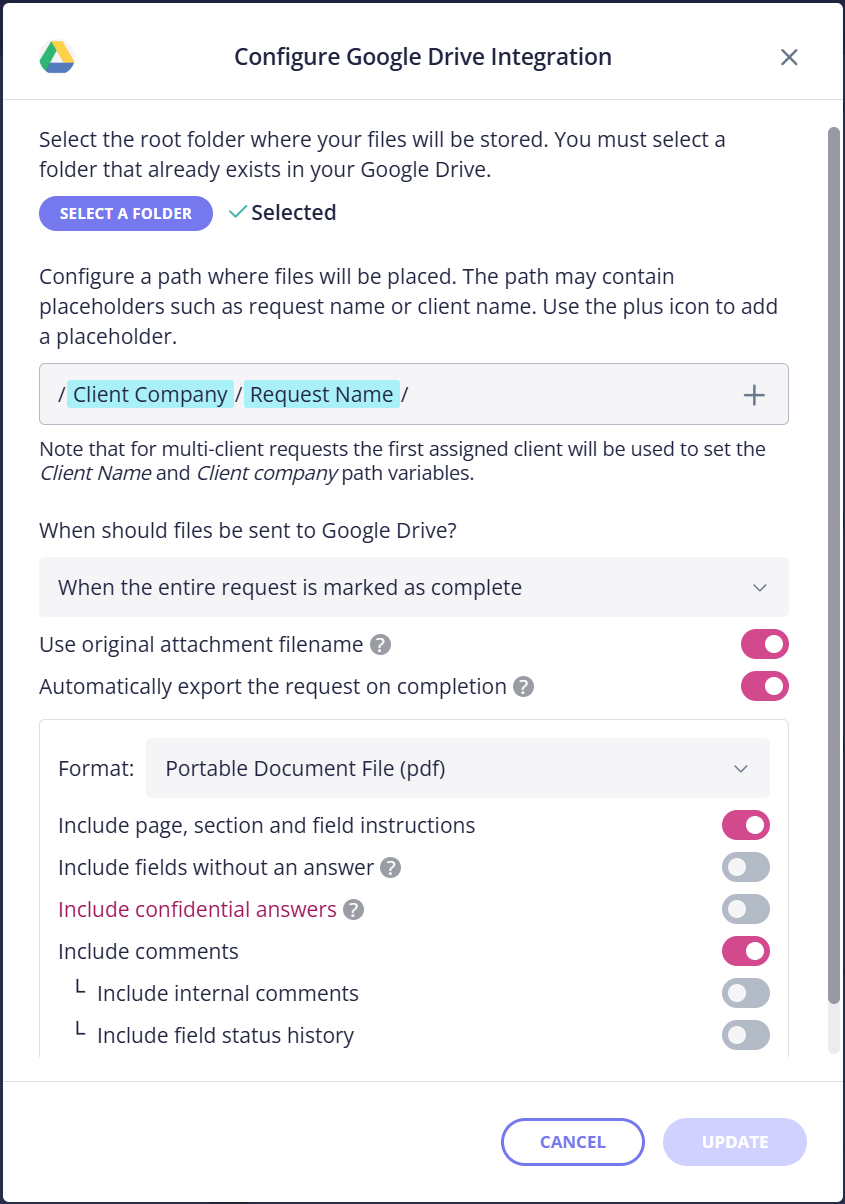Click the Google Drive logo icon
Viewport: 845px width, 1204px height.
tap(57, 57)
